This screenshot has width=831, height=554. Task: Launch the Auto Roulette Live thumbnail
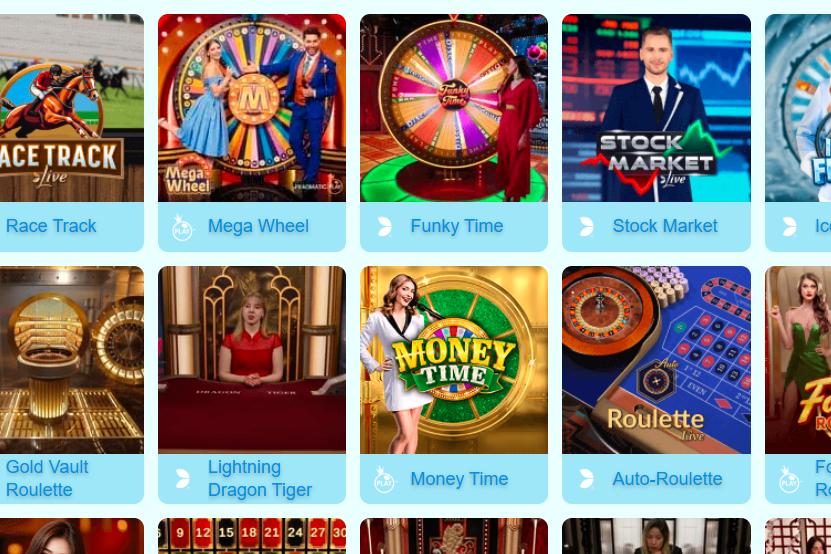click(657, 360)
